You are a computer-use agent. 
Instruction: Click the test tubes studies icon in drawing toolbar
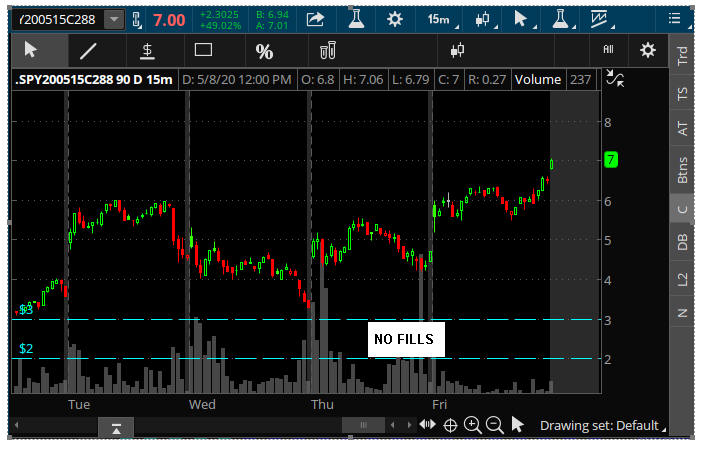328,50
